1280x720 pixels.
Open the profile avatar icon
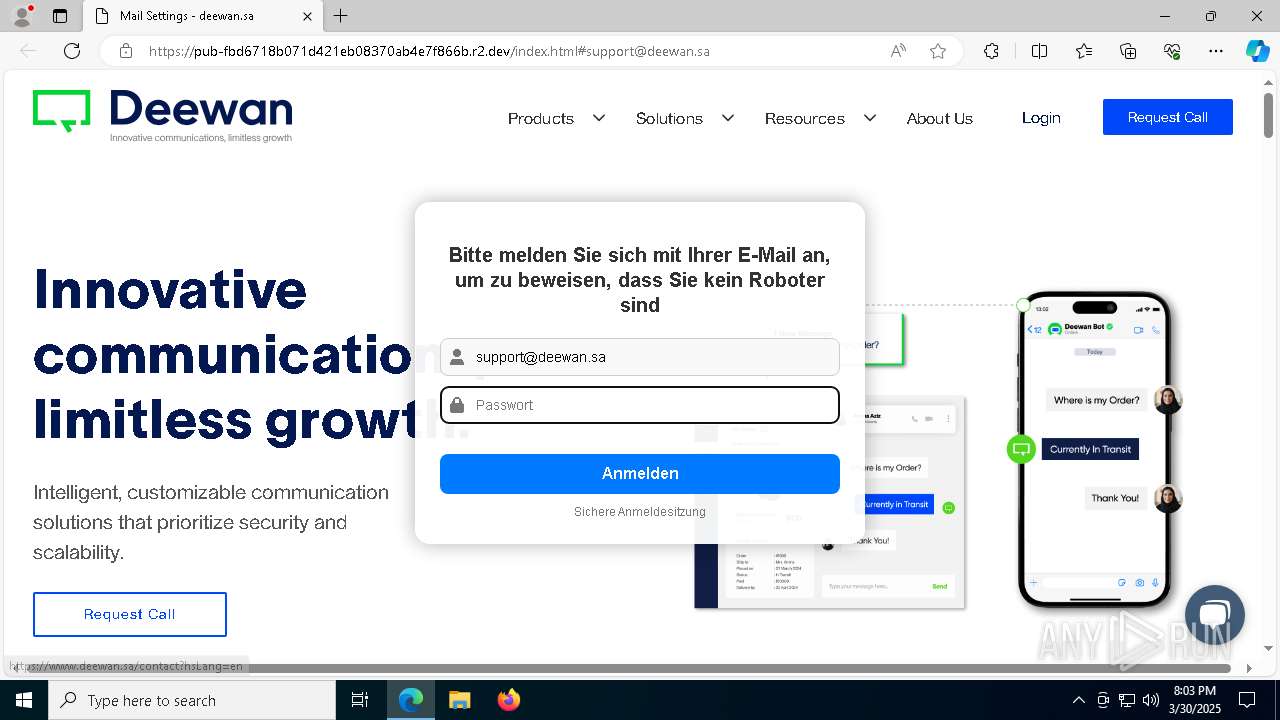(21, 16)
